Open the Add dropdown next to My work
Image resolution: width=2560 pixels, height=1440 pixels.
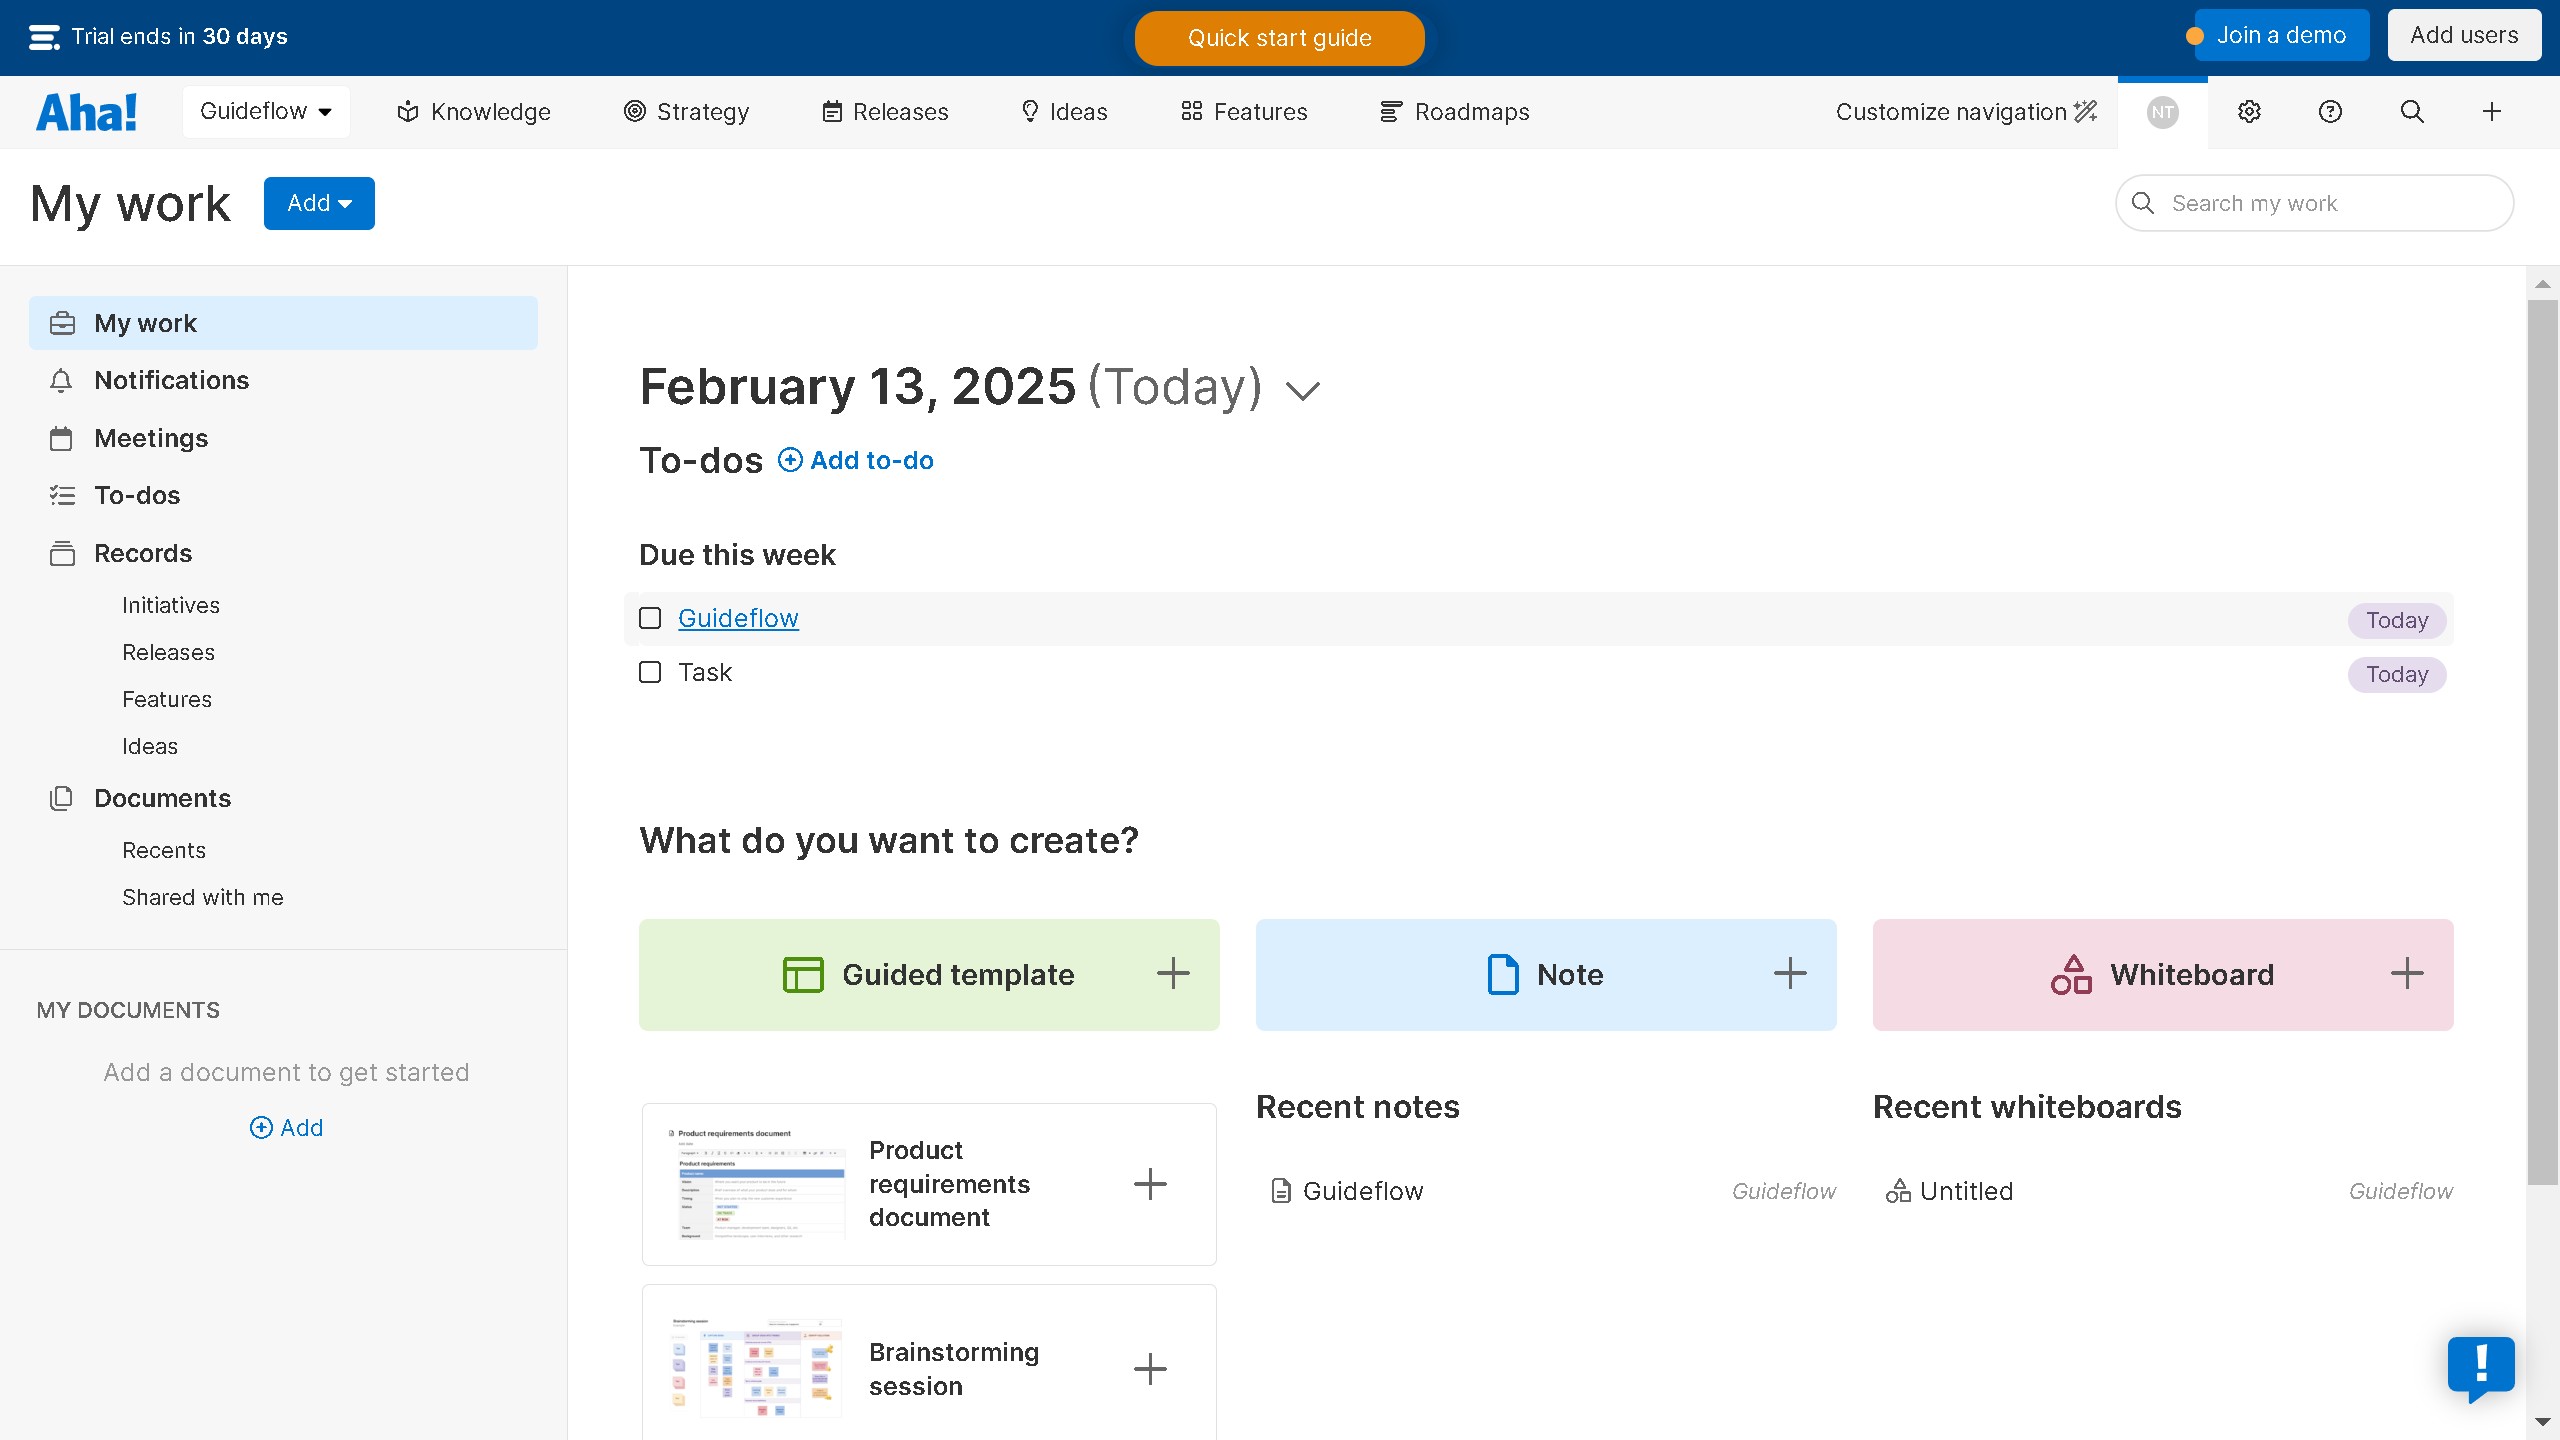[x=319, y=203]
